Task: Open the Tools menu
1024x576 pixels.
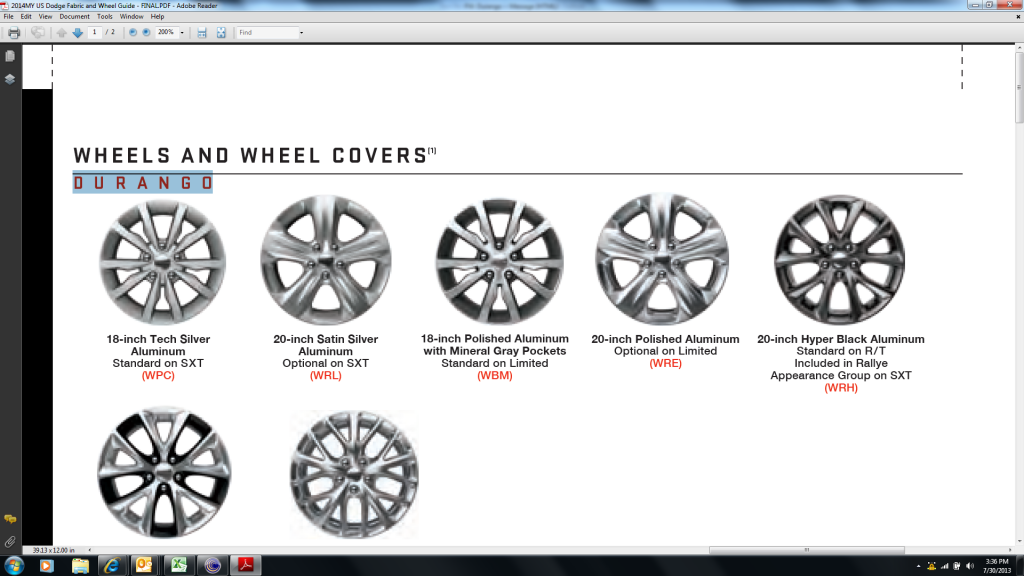Action: [104, 17]
